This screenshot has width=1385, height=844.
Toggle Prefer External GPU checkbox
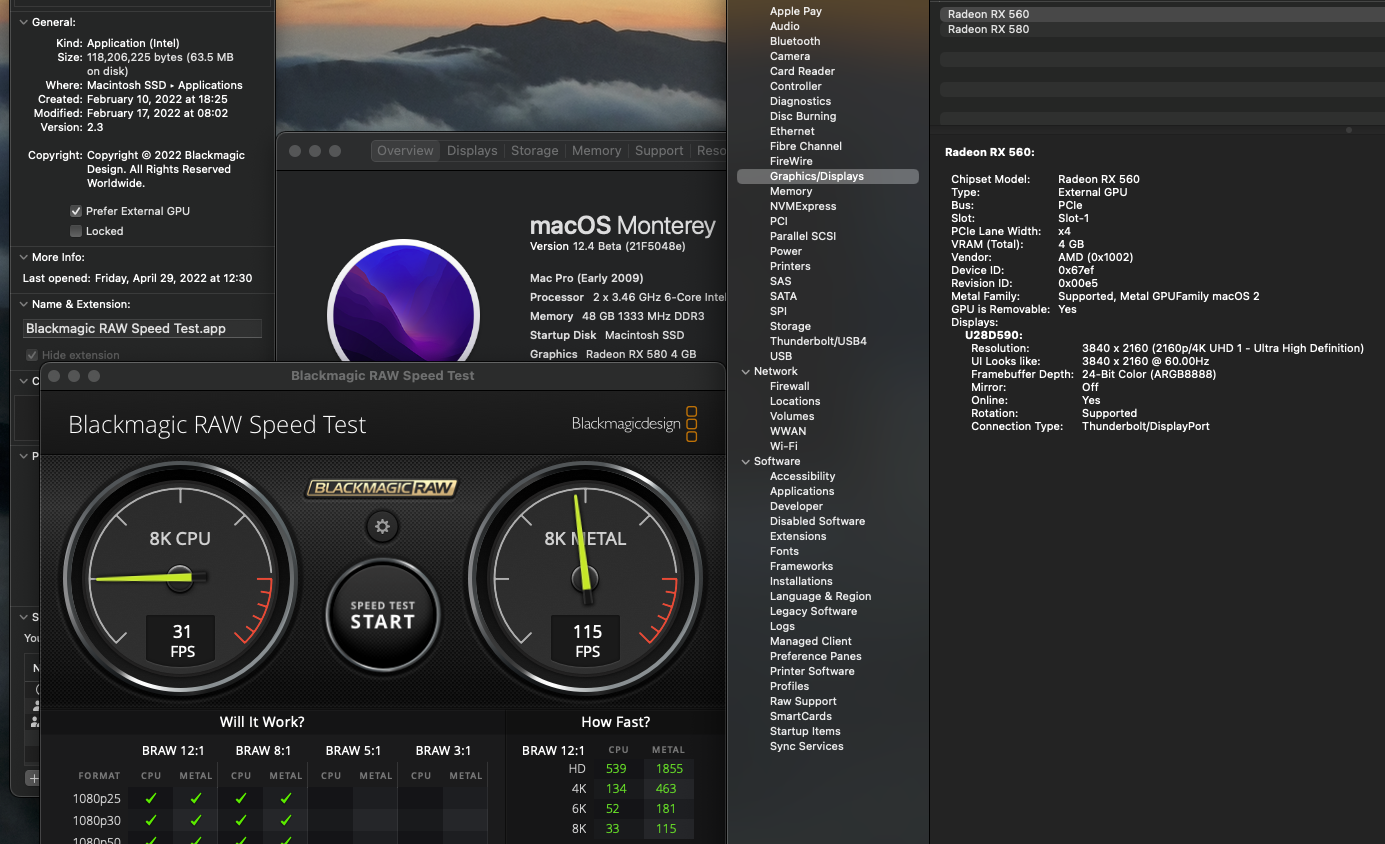click(76, 211)
